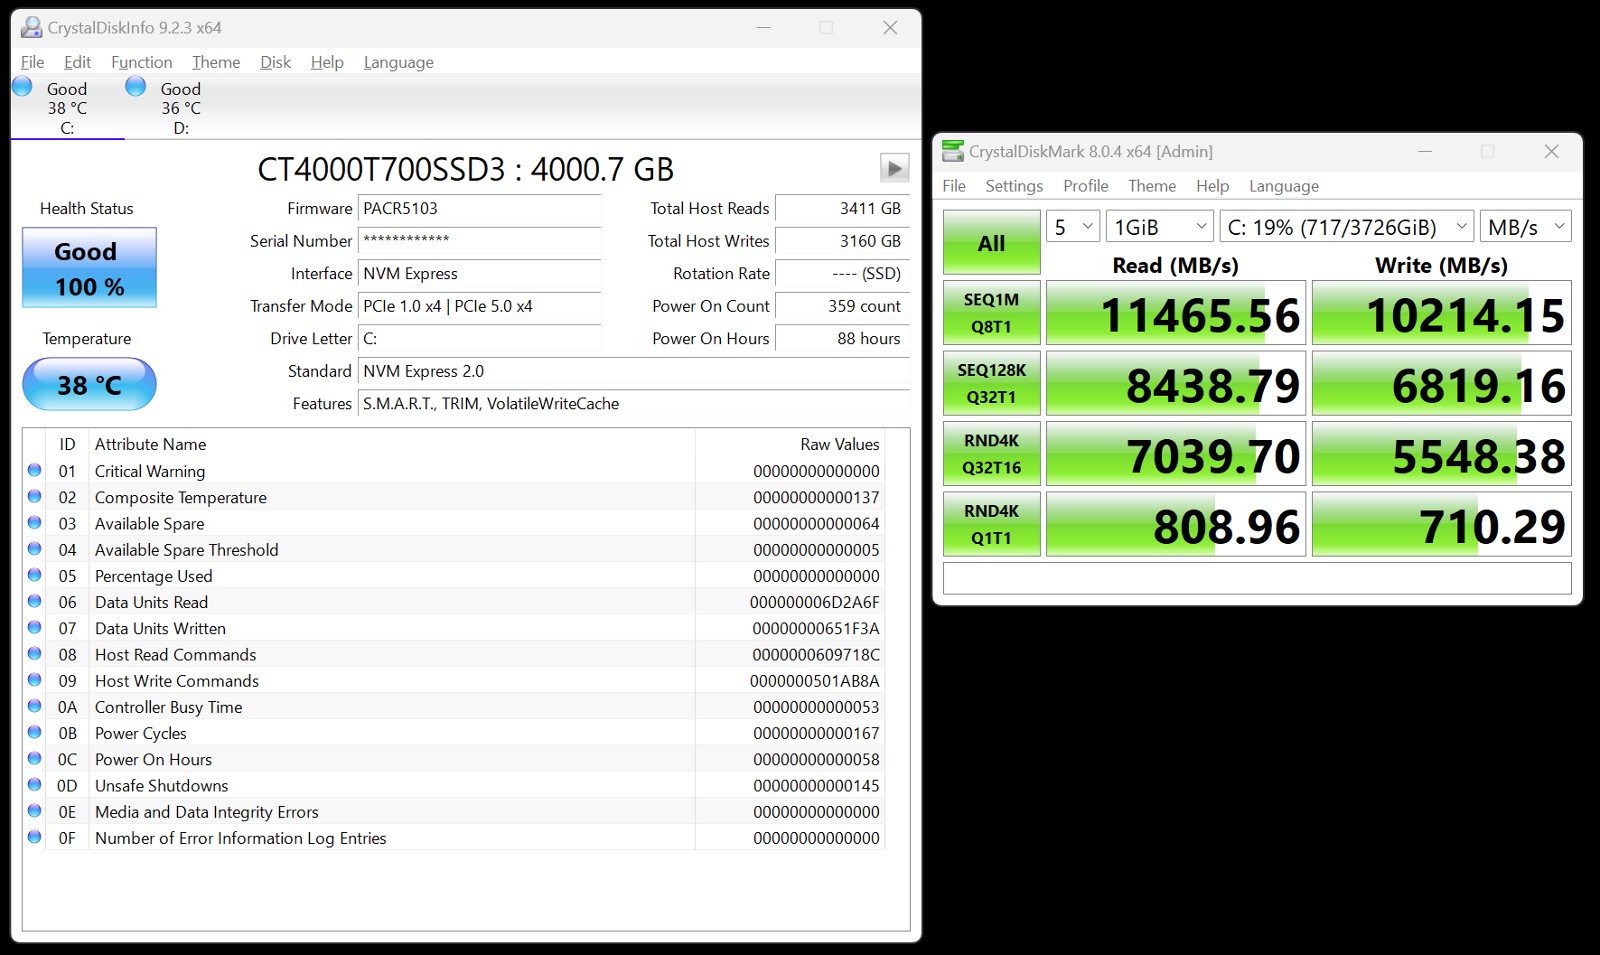Click SEQ128K write result 6819.16

1441,383
